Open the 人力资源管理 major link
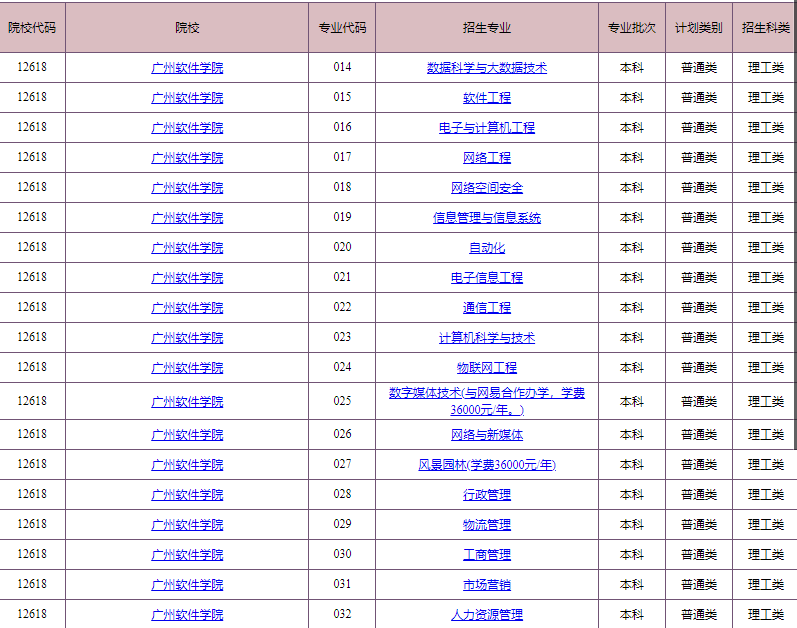This screenshot has width=797, height=628. (486, 614)
